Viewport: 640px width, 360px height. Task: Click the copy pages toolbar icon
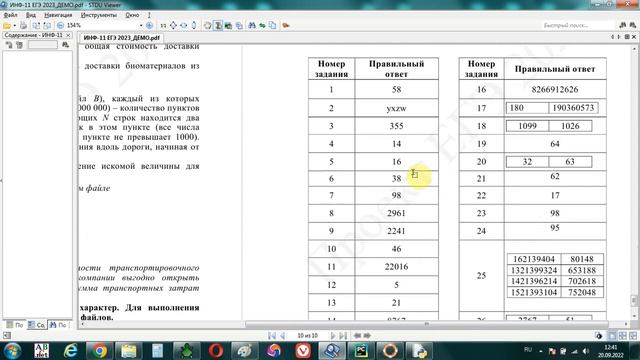pyautogui.click(x=272, y=25)
